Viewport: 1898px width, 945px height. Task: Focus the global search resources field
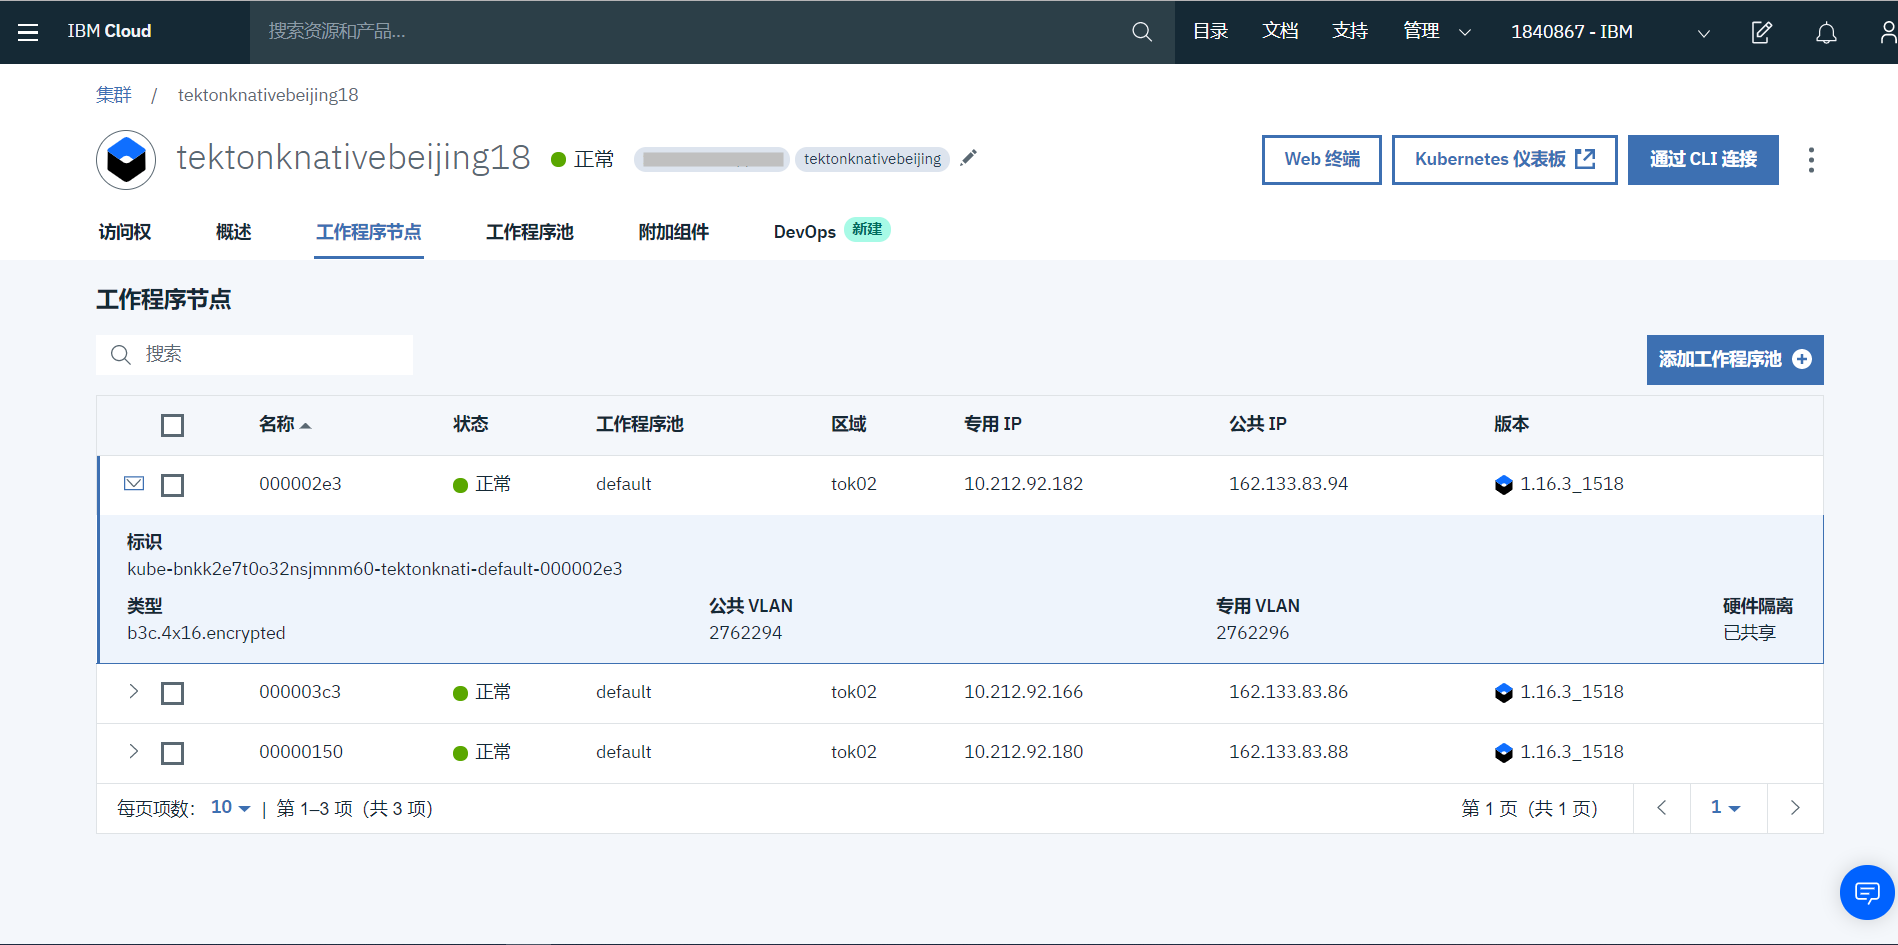pos(712,32)
